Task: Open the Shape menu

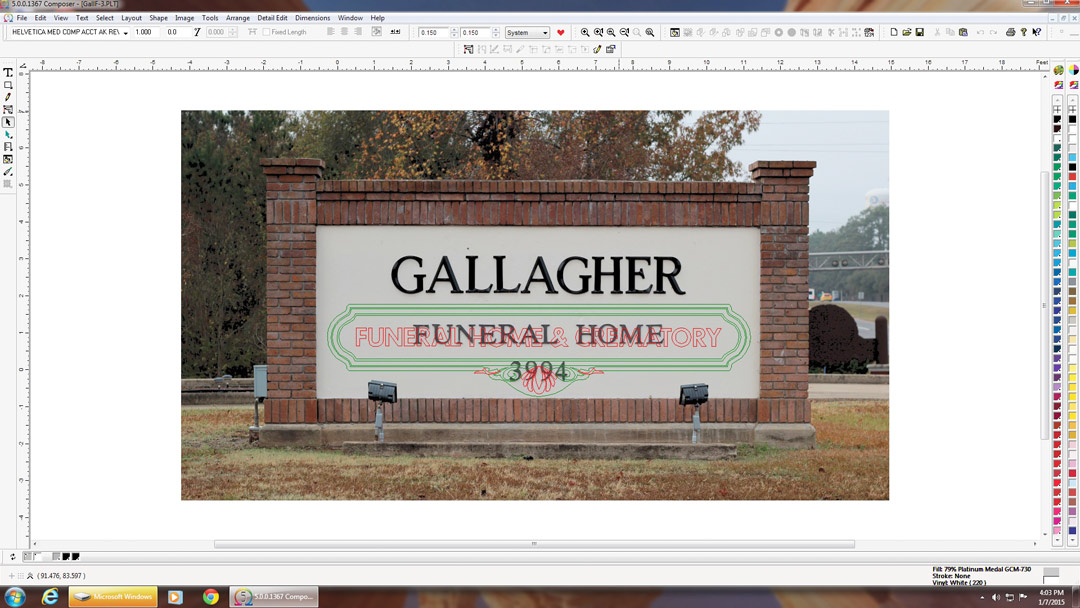Action: 158,18
